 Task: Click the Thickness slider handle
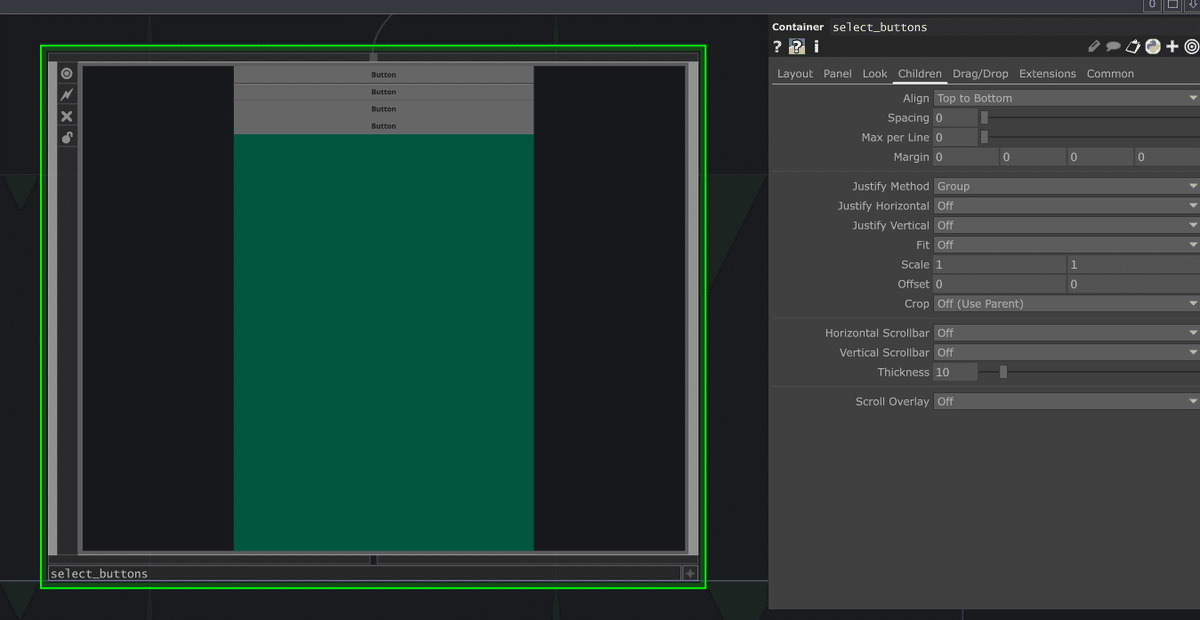(1003, 372)
